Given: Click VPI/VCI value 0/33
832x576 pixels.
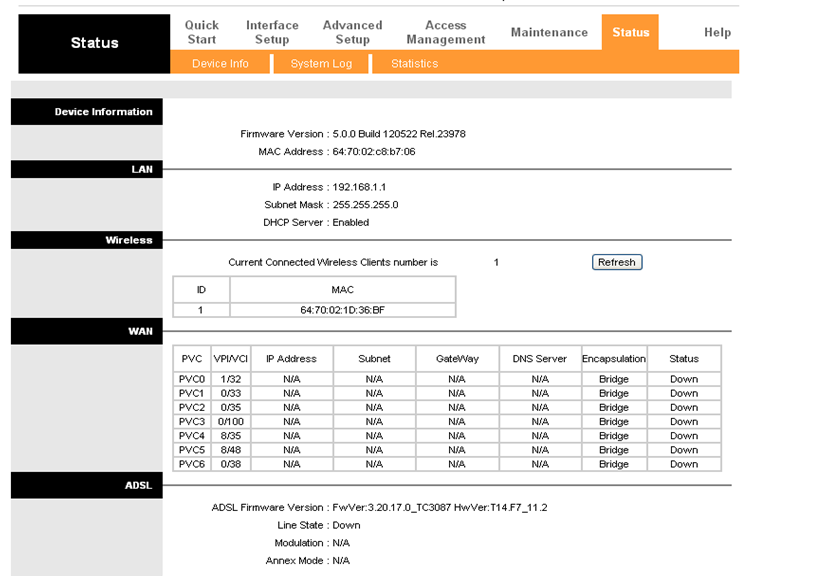Looking at the screenshot, I should click(231, 394).
